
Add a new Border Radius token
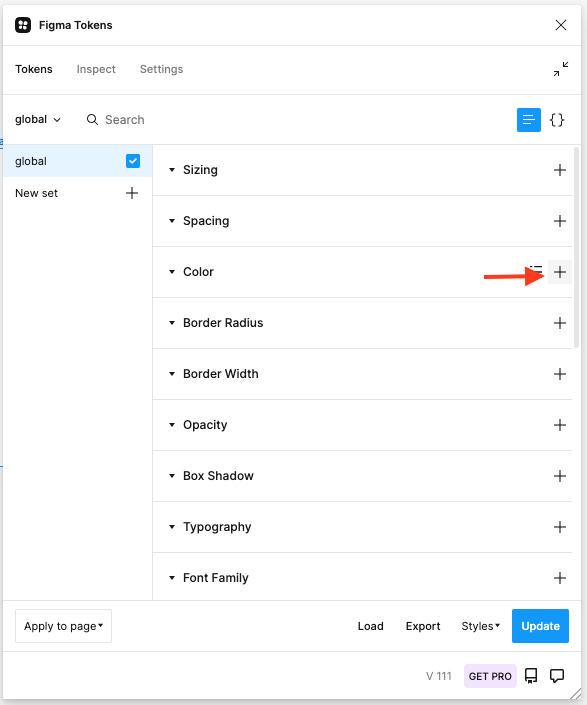(560, 323)
